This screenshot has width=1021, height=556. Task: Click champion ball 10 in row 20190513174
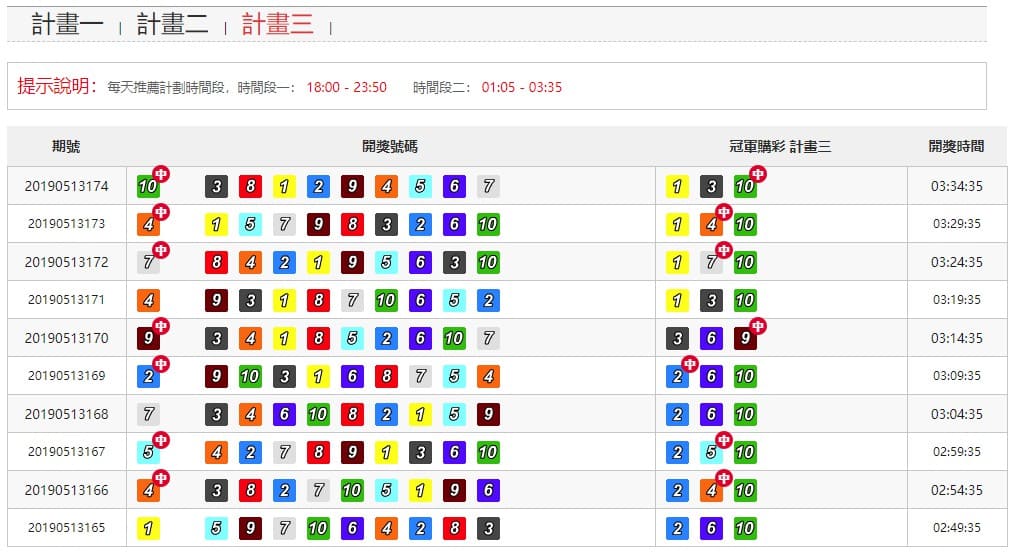pos(148,186)
